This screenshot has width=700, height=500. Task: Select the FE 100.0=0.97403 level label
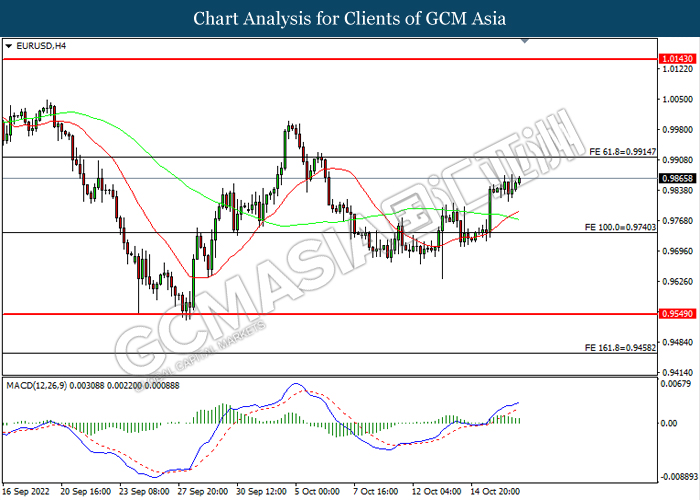621,227
